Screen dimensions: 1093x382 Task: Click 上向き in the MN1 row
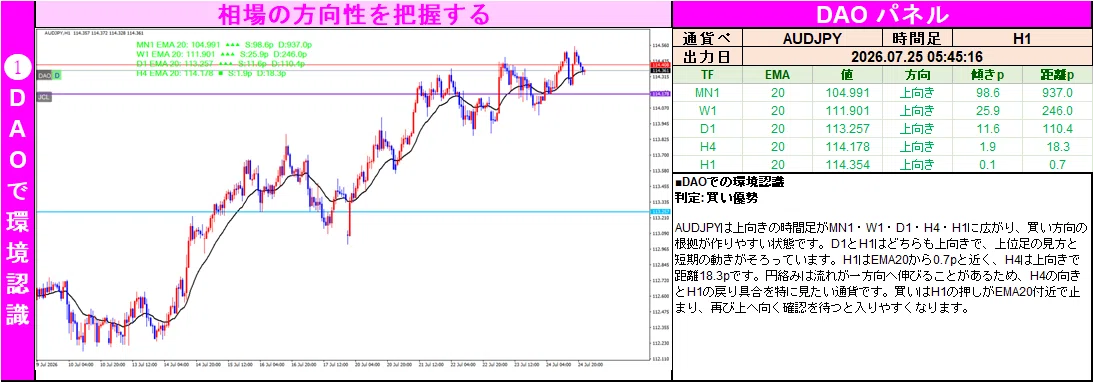(917, 93)
